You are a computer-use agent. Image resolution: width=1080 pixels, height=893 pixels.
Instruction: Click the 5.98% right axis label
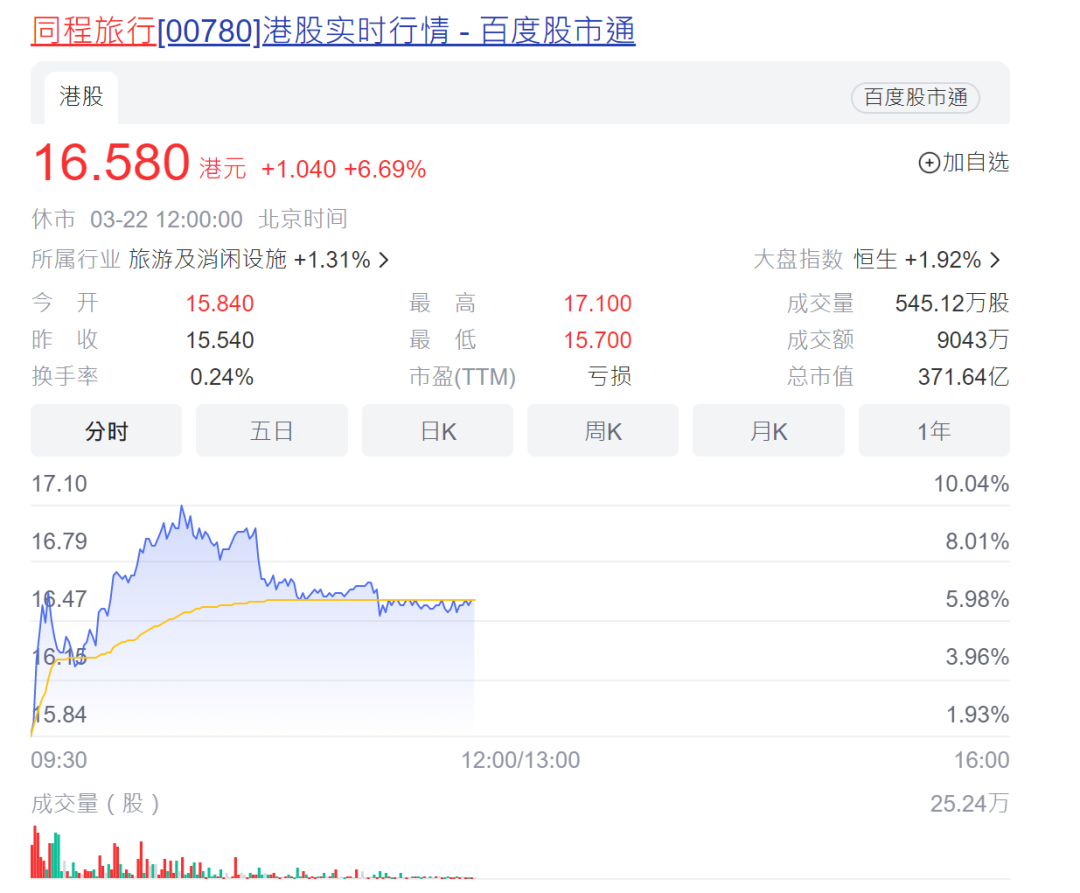(x=977, y=599)
